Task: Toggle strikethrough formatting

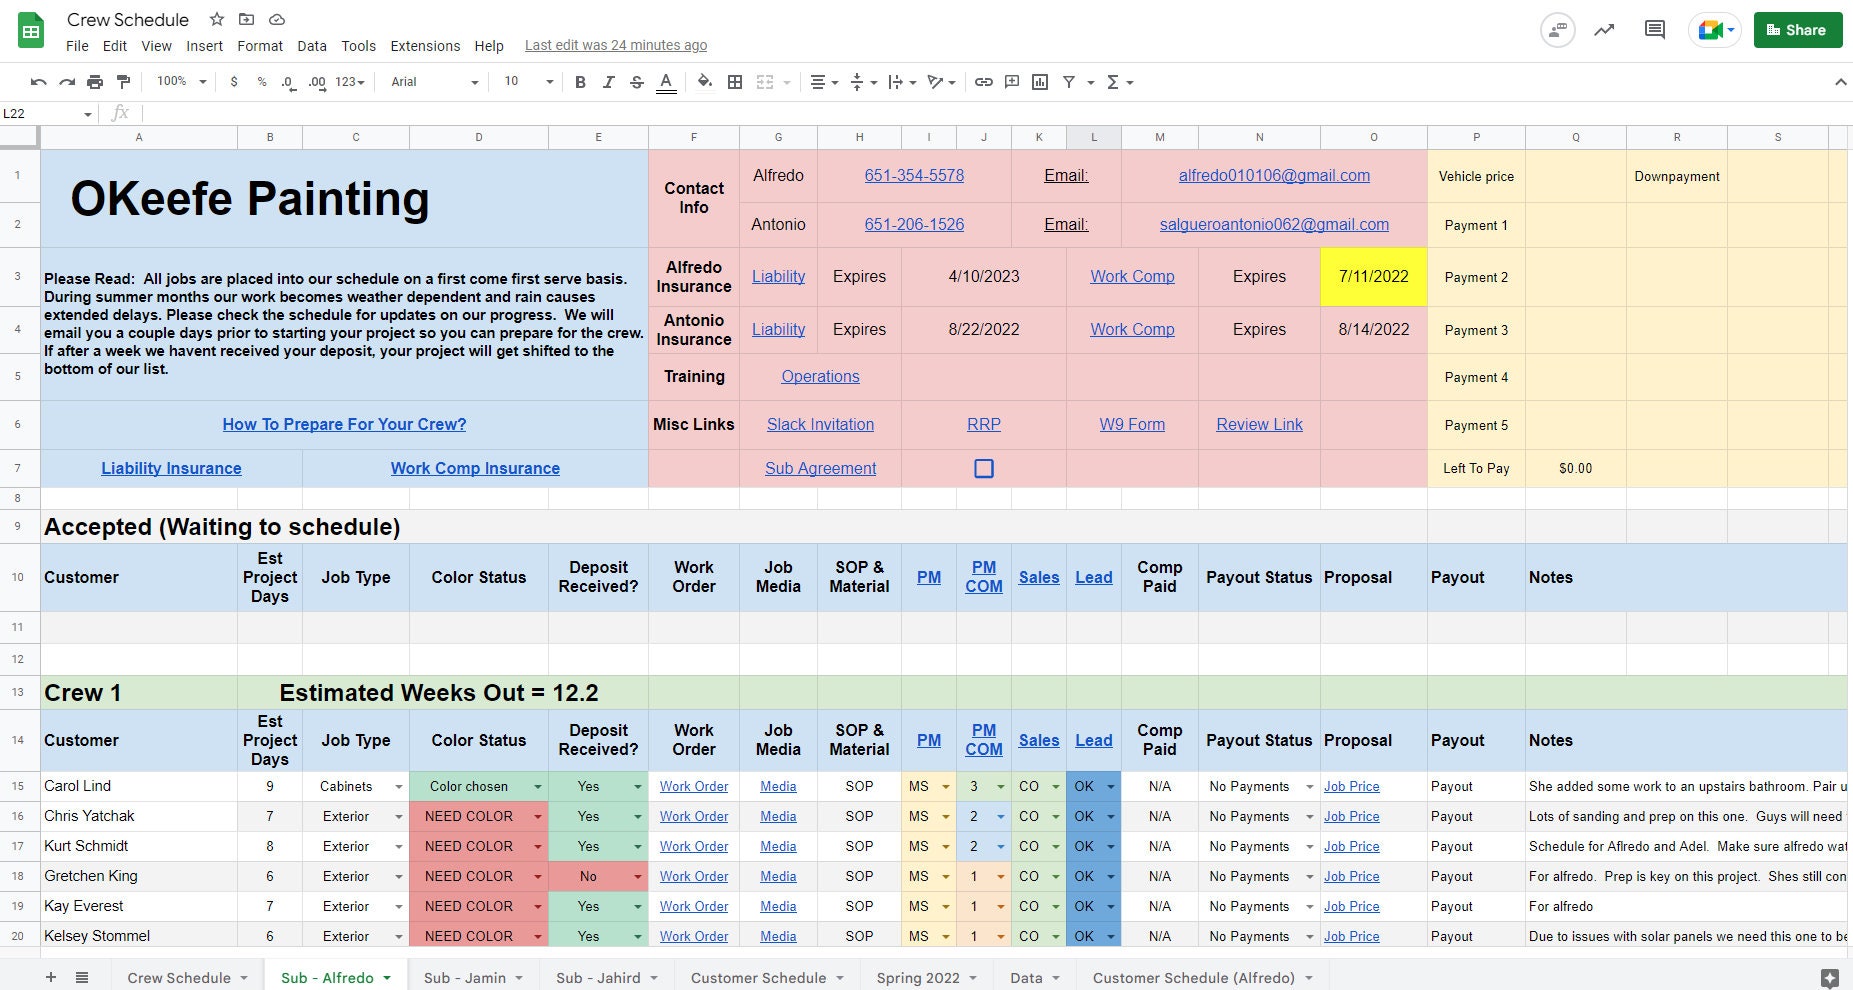Action: coord(637,82)
